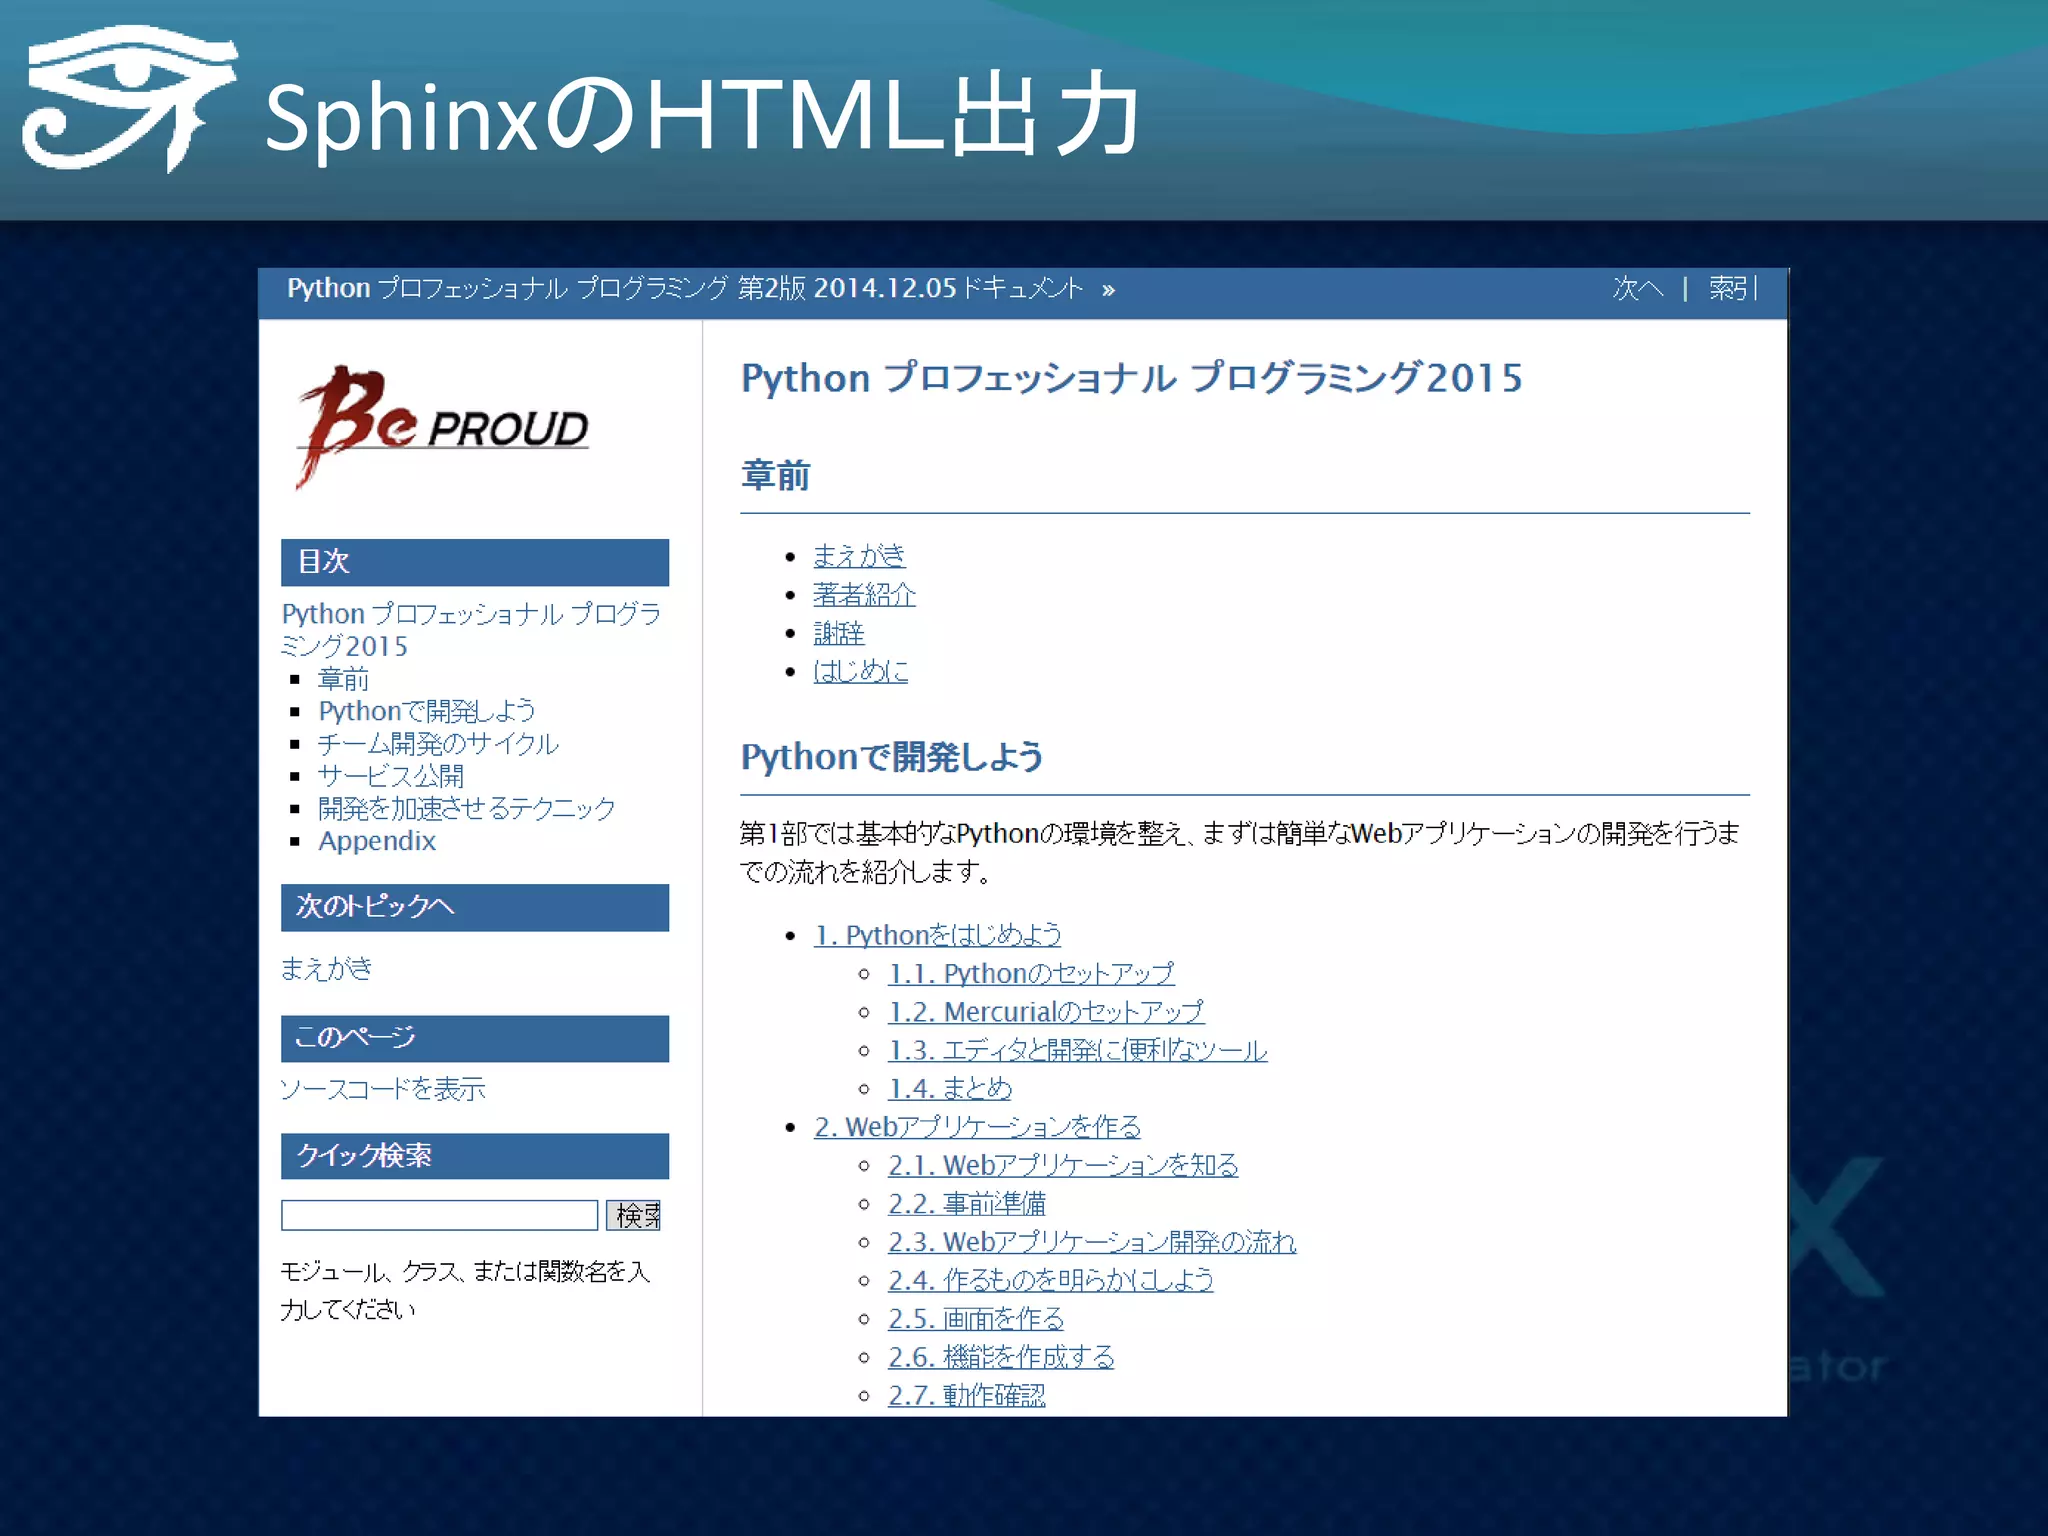Go to 開発を加速させるテクニック in sidebar
The image size is (2048, 1536).
pos(466,808)
